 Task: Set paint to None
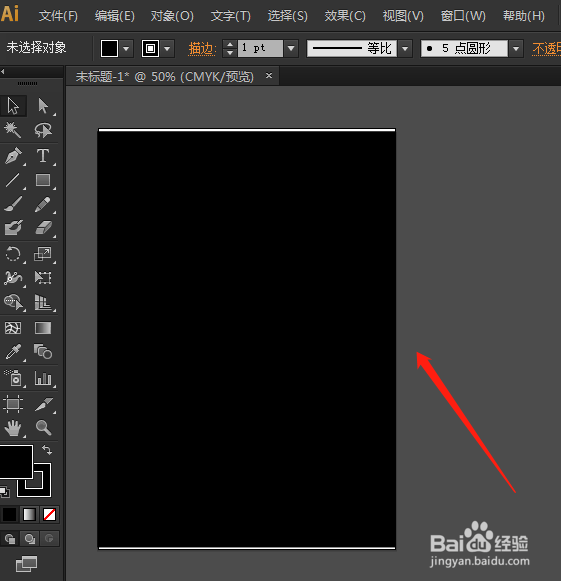click(49, 514)
